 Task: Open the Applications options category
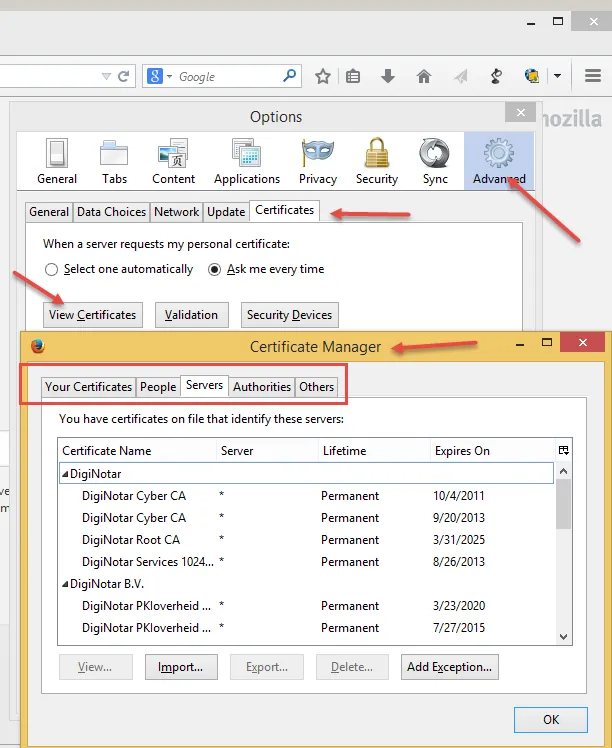[x=247, y=161]
